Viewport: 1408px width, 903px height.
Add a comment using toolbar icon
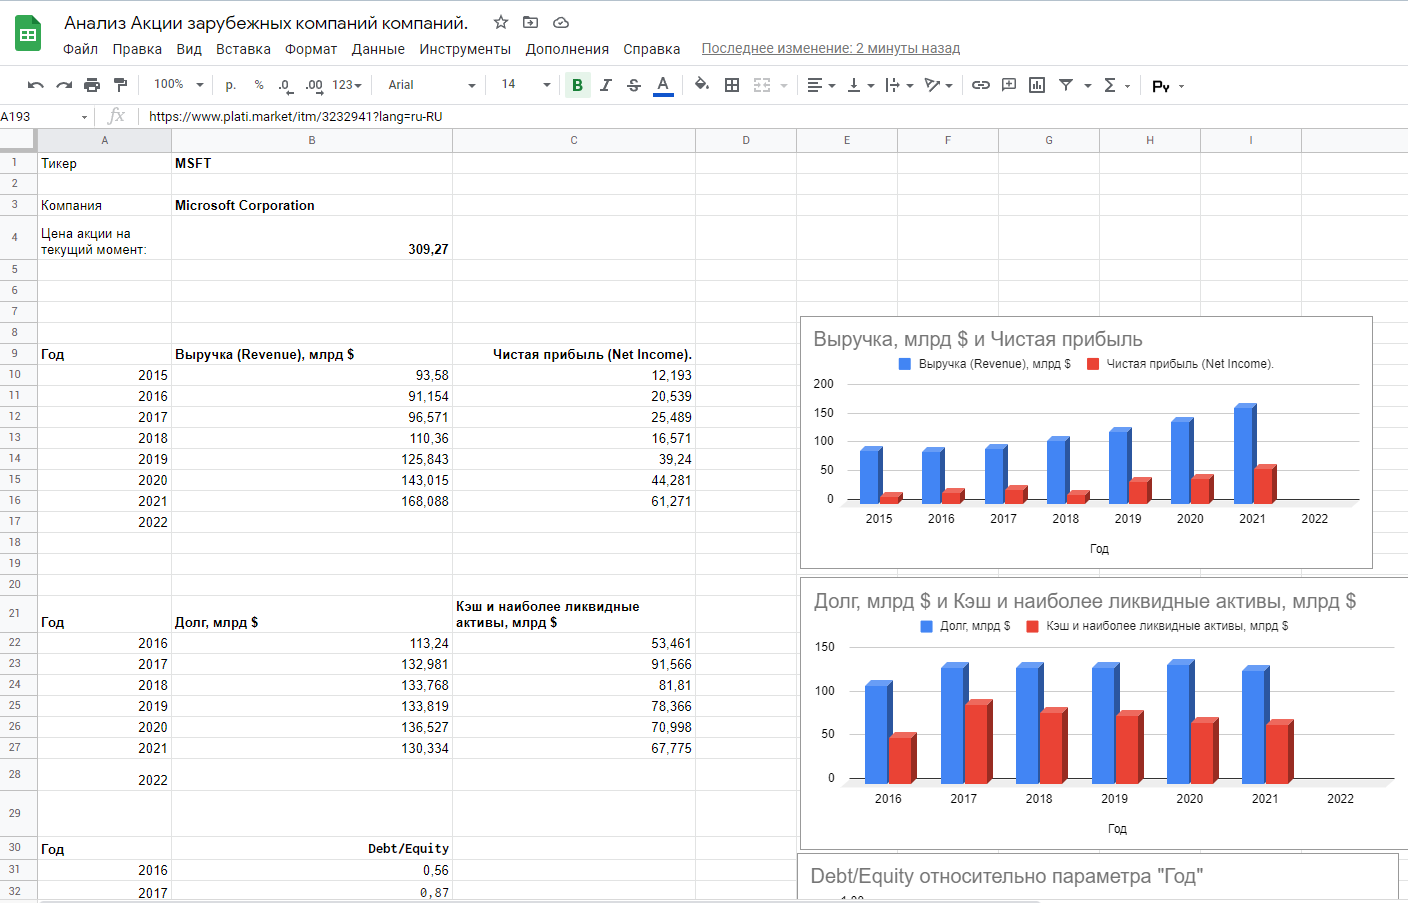coord(1009,85)
